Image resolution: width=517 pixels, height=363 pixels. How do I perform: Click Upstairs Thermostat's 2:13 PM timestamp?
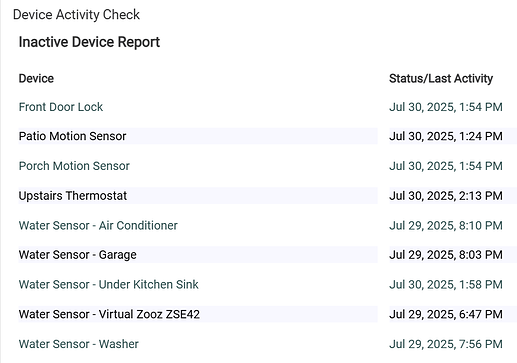click(x=446, y=196)
